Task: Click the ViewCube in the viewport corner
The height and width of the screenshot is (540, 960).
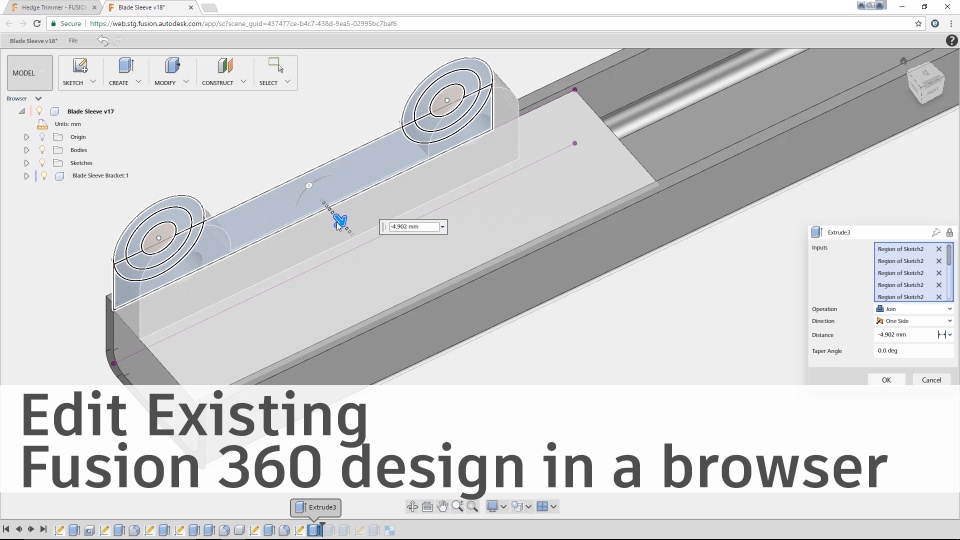Action: tap(925, 84)
